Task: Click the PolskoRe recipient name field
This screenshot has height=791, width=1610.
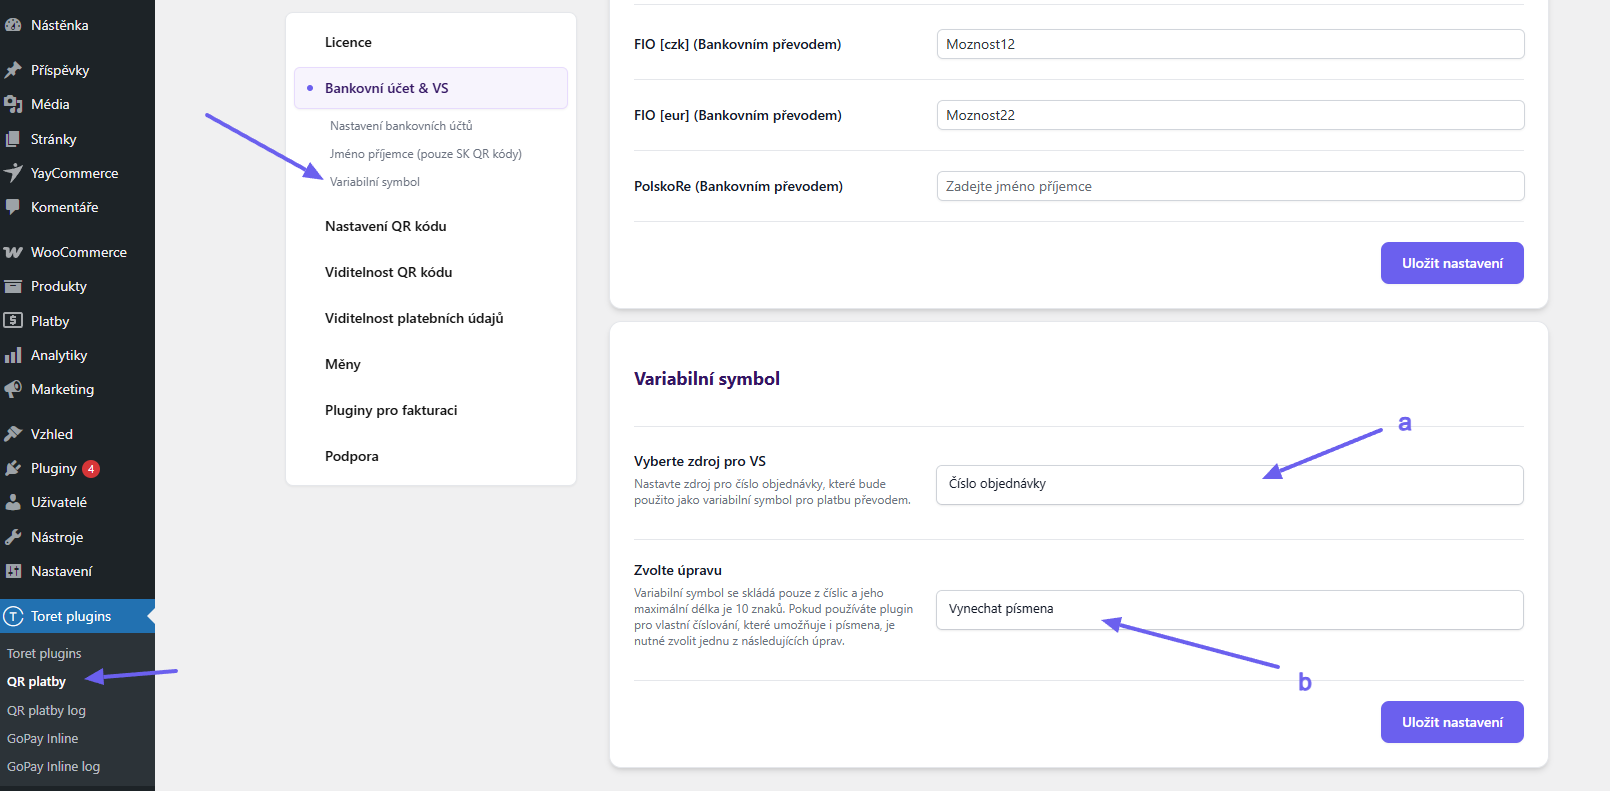Action: [x=1230, y=186]
